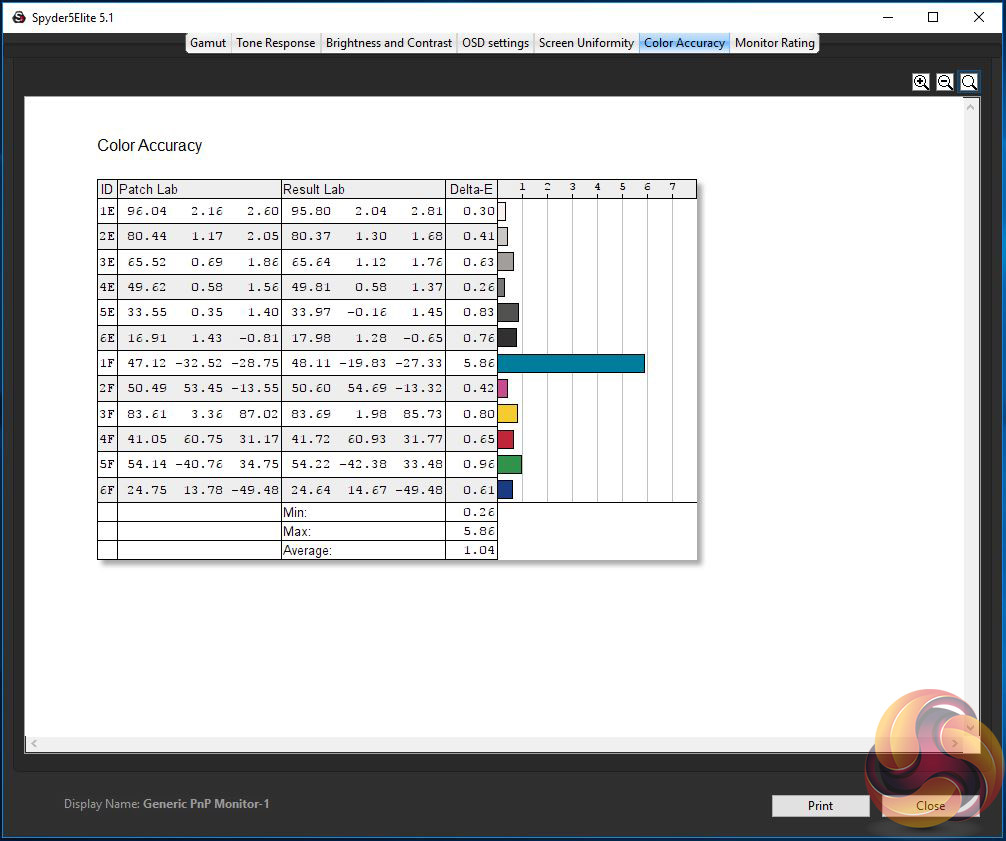
Task: Click the Max value 5.86
Action: [479, 531]
